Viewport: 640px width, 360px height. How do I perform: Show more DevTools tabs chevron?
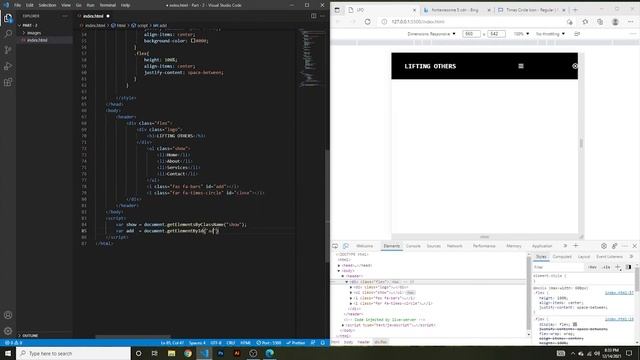[x=565, y=246]
